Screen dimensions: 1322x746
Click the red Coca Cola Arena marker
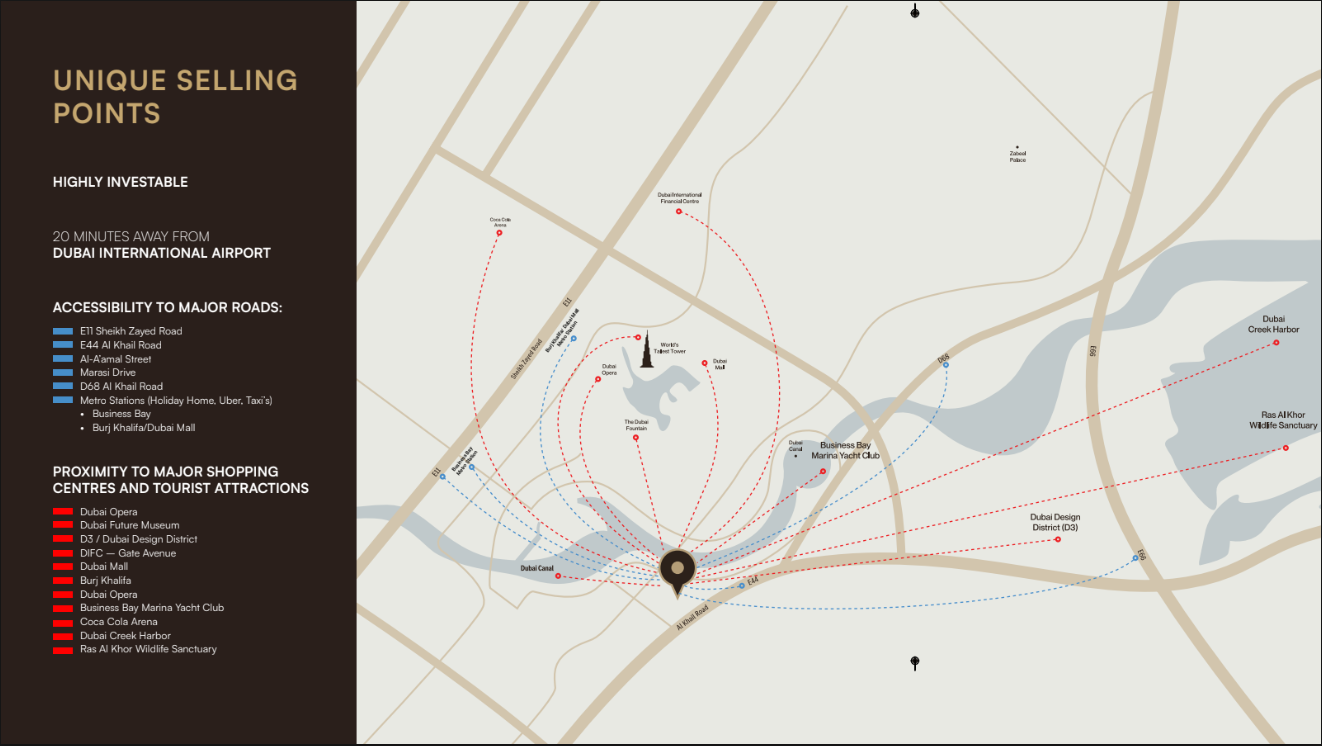pyautogui.click(x=499, y=233)
